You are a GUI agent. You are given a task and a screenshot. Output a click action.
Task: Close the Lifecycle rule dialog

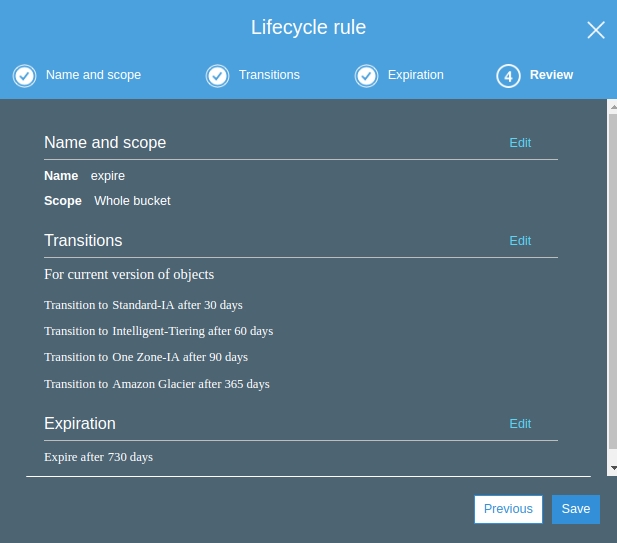click(x=595, y=30)
